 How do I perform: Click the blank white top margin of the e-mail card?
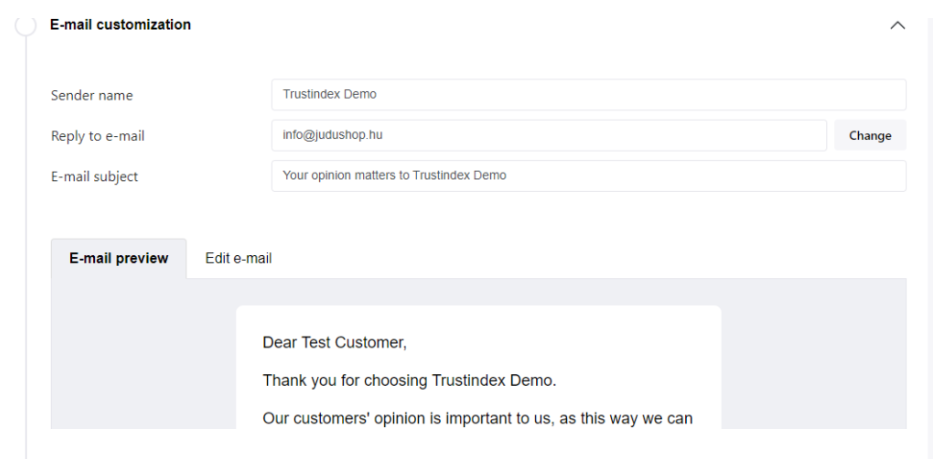point(478,316)
